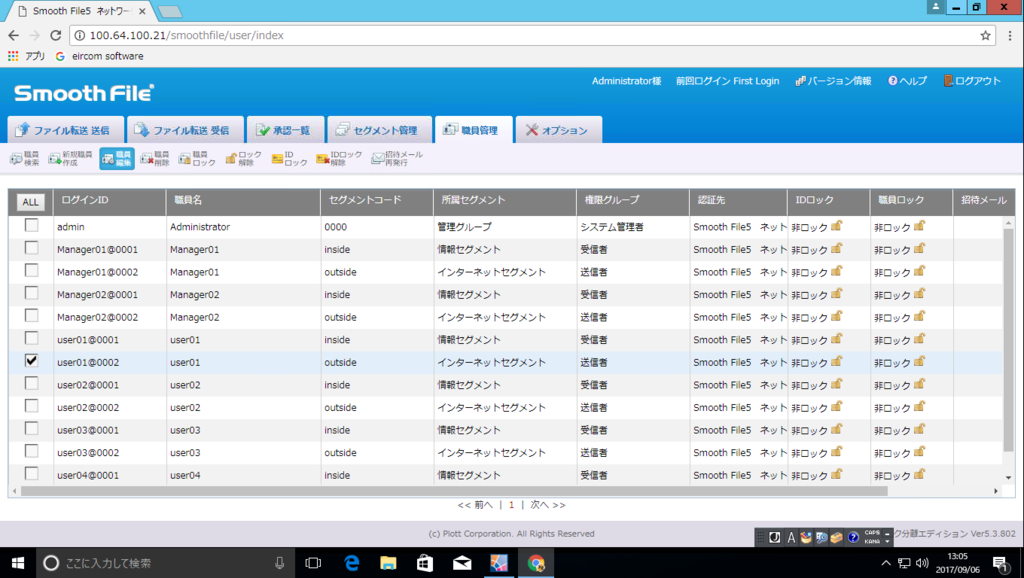The image size is (1024, 578).
Task: Check the box for user02@0001
Action: [x=31, y=383]
